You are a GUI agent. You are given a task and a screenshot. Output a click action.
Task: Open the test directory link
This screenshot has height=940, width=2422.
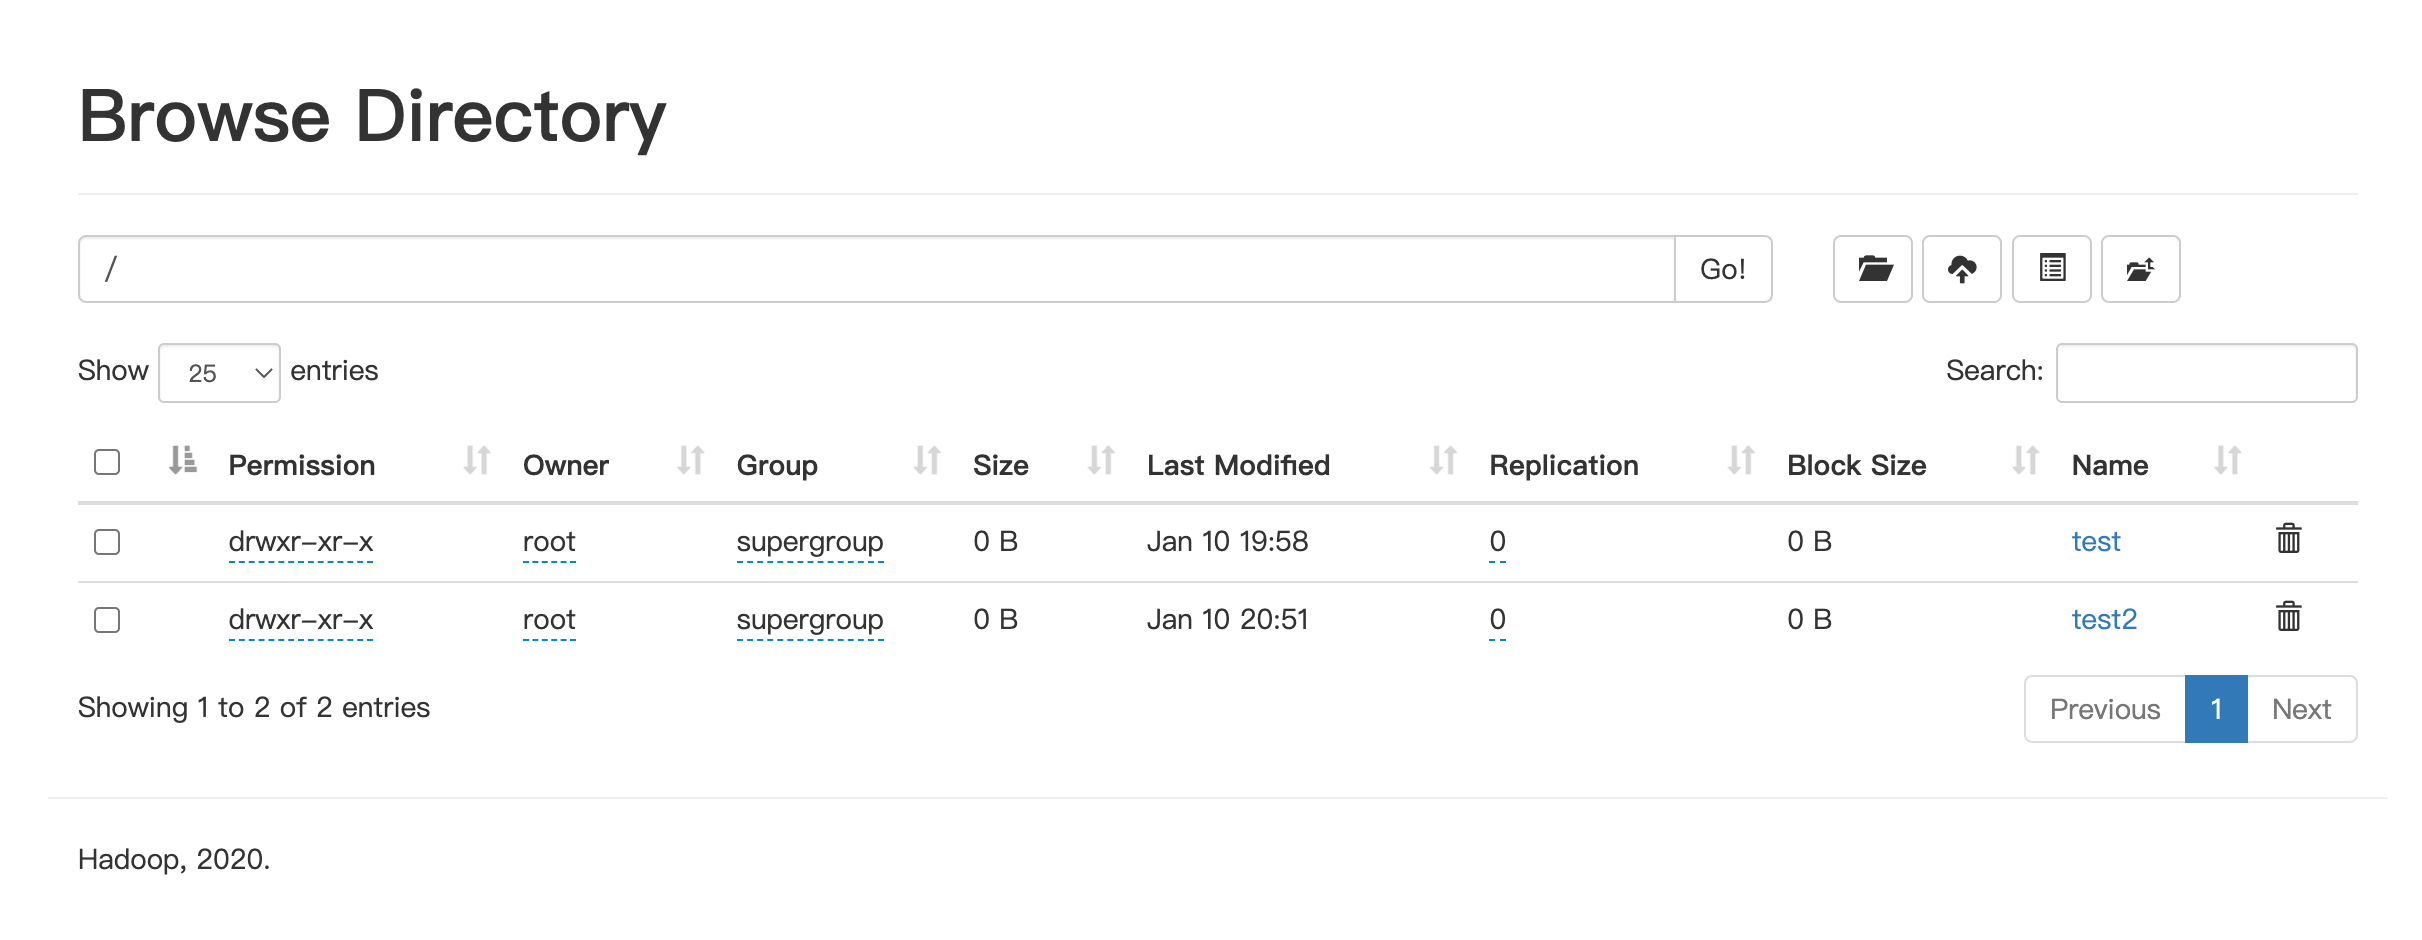click(2095, 541)
